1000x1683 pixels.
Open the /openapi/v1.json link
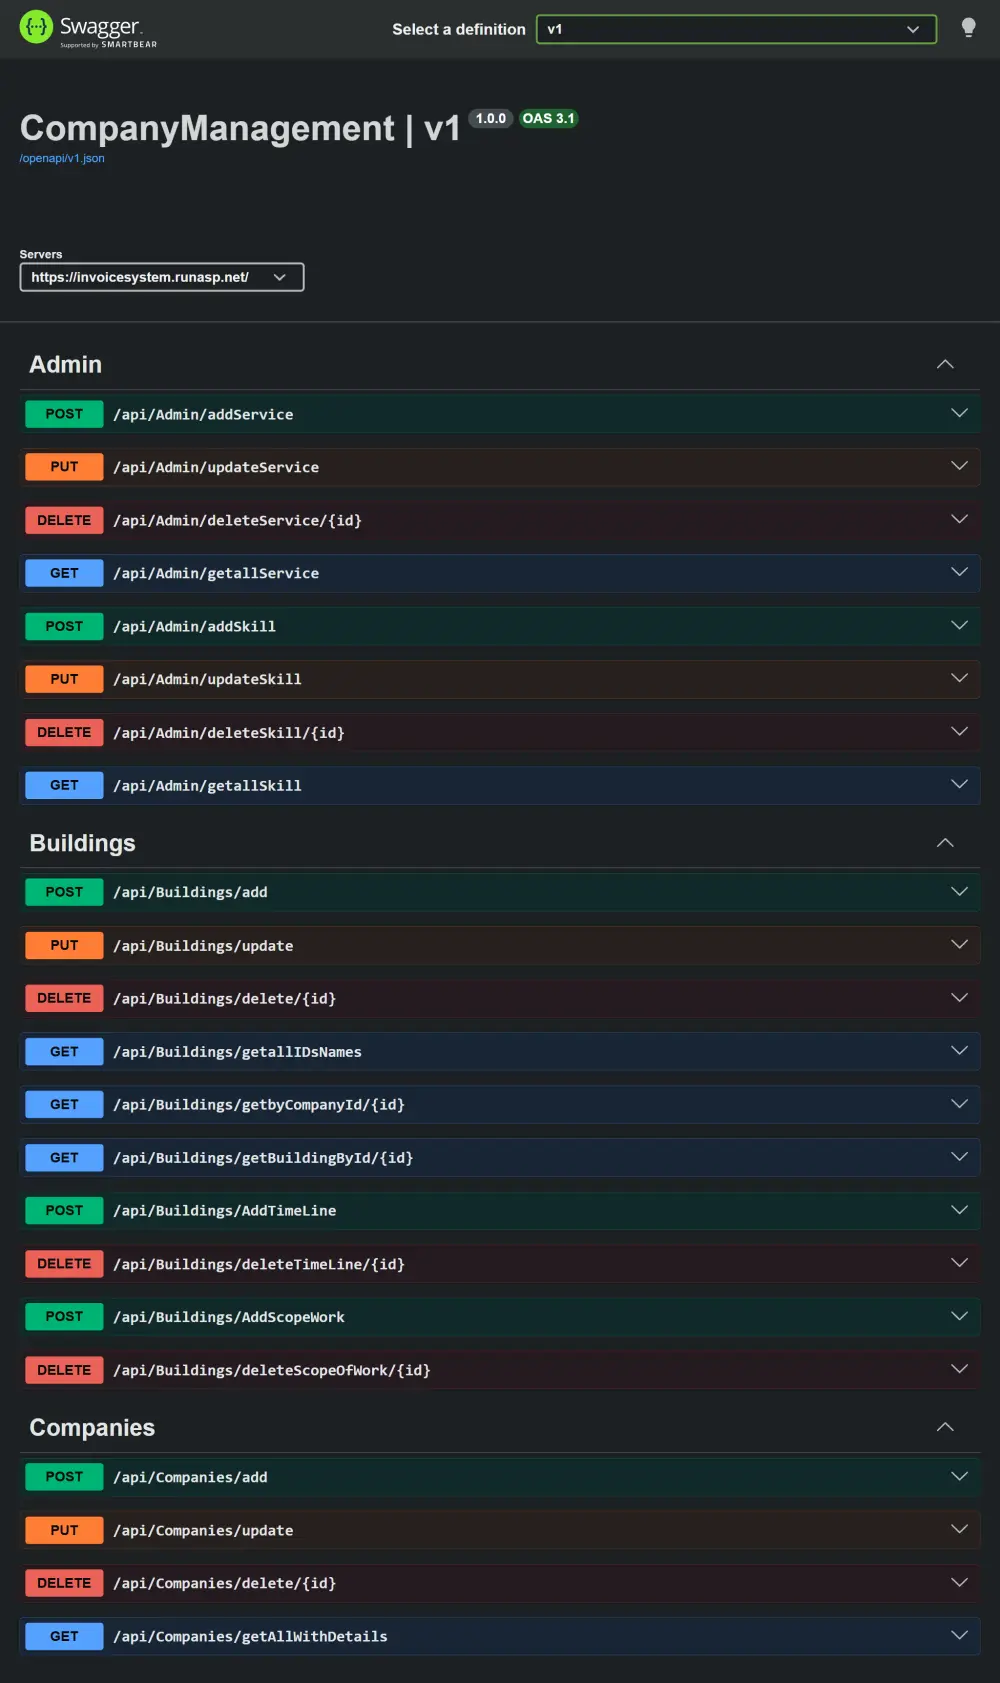click(x=62, y=158)
